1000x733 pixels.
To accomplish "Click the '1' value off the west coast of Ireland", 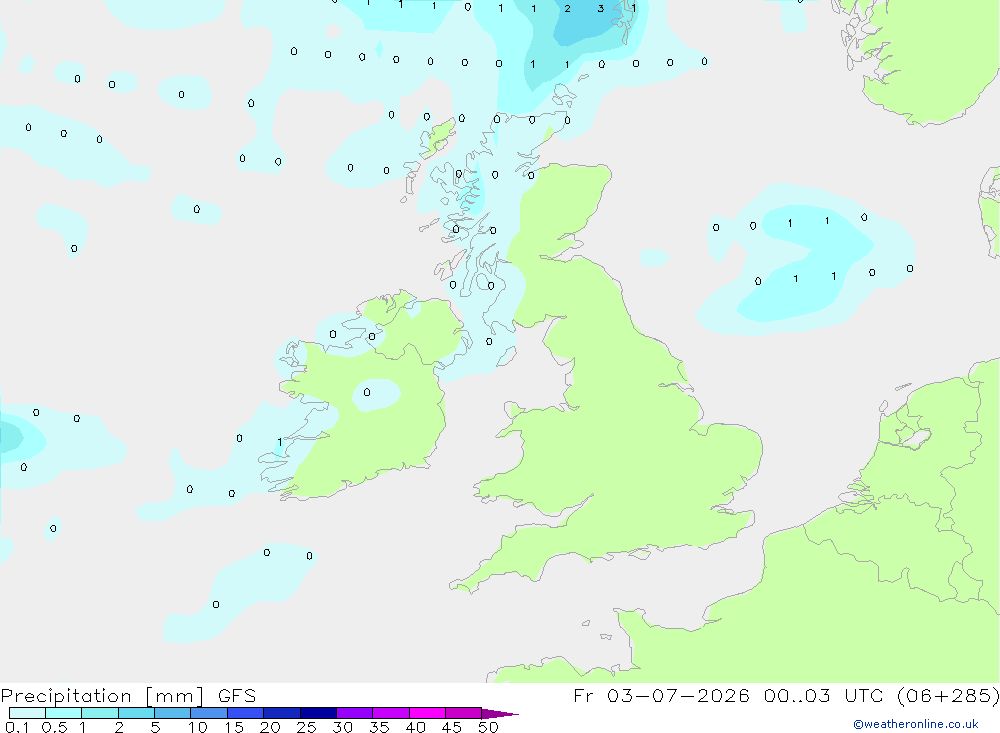I will [280, 442].
